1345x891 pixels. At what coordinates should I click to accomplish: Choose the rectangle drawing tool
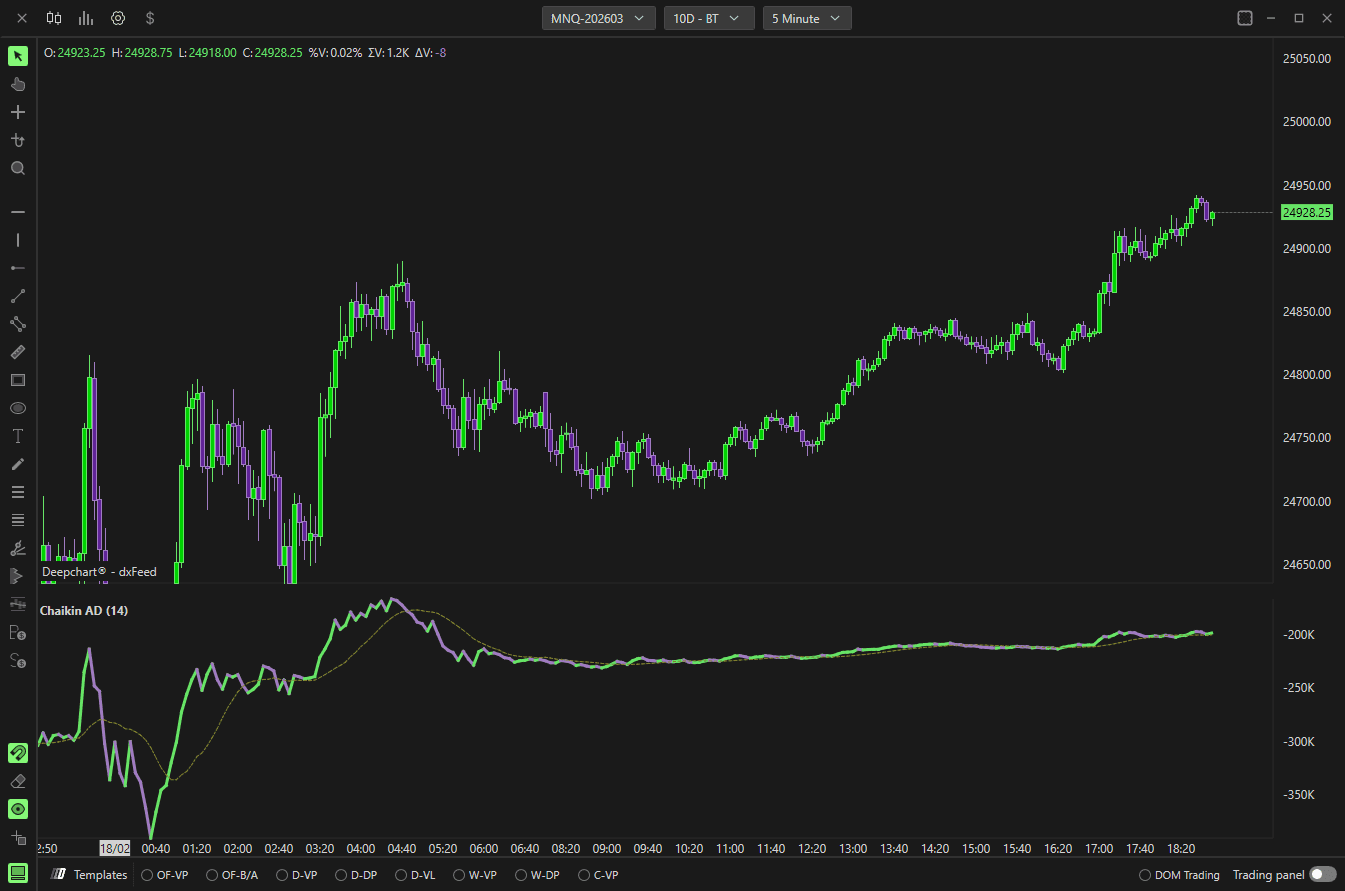click(x=18, y=380)
